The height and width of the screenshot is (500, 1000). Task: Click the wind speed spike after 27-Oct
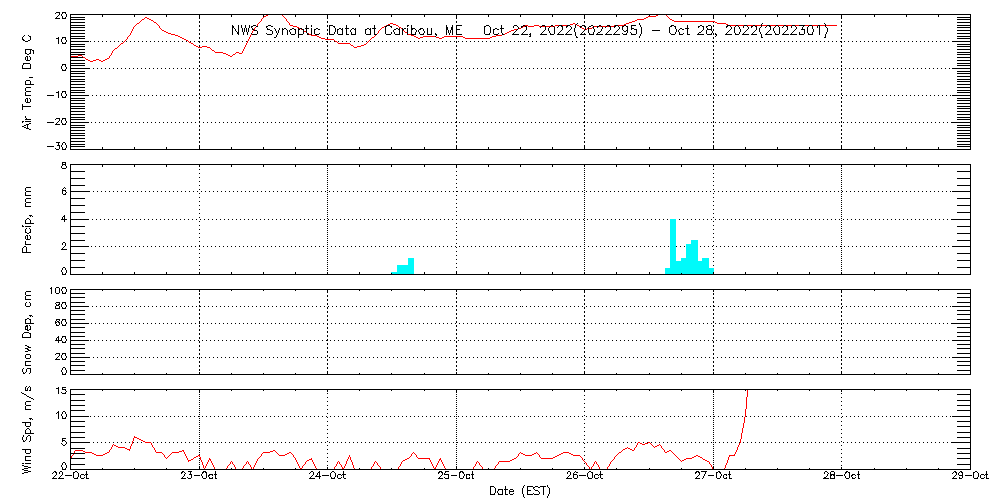(x=743, y=420)
